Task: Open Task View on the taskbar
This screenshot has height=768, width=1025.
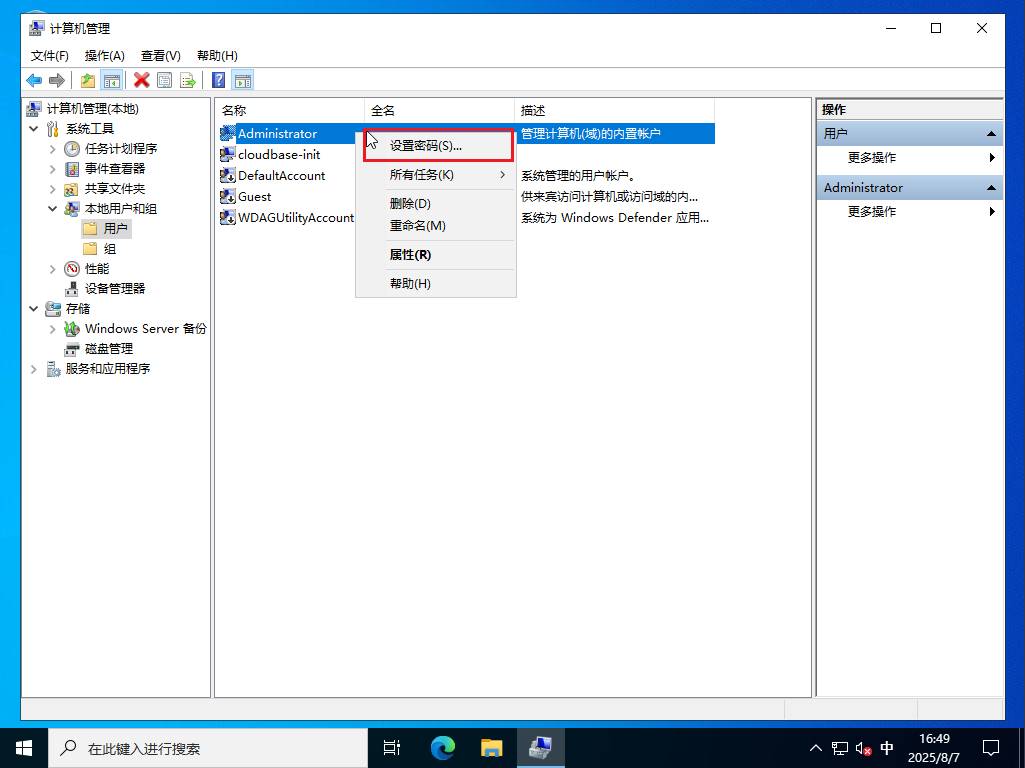Action: point(392,748)
